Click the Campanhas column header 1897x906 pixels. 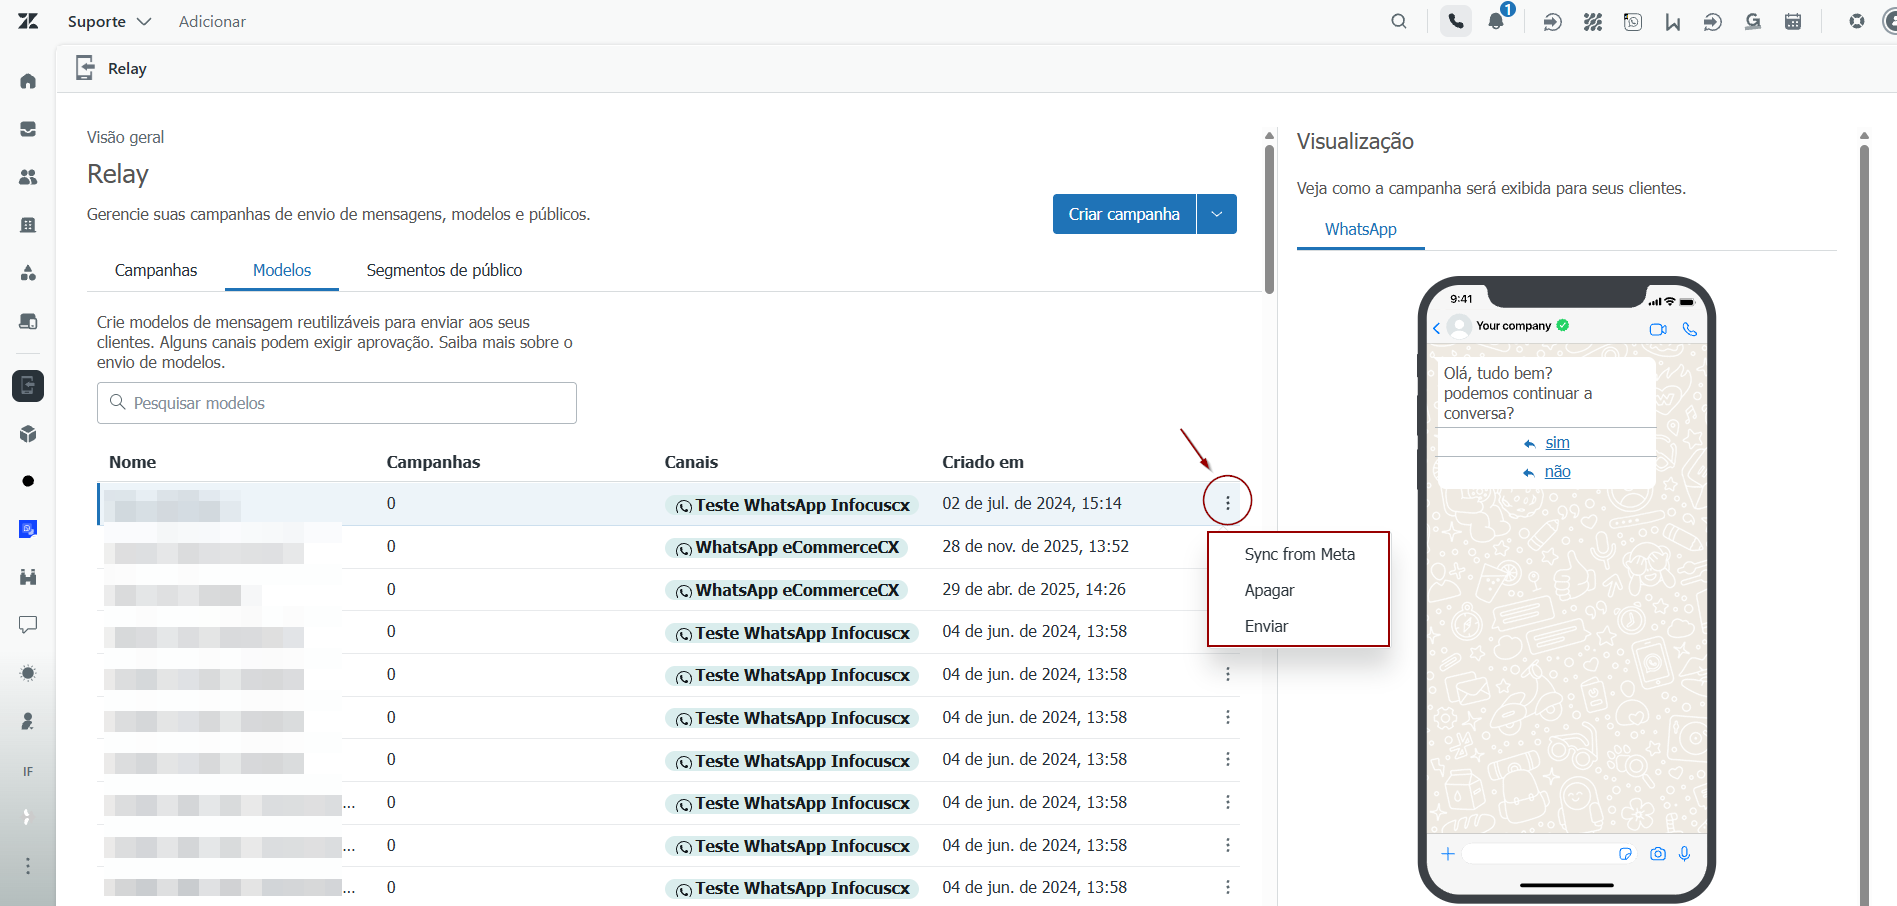tap(433, 462)
